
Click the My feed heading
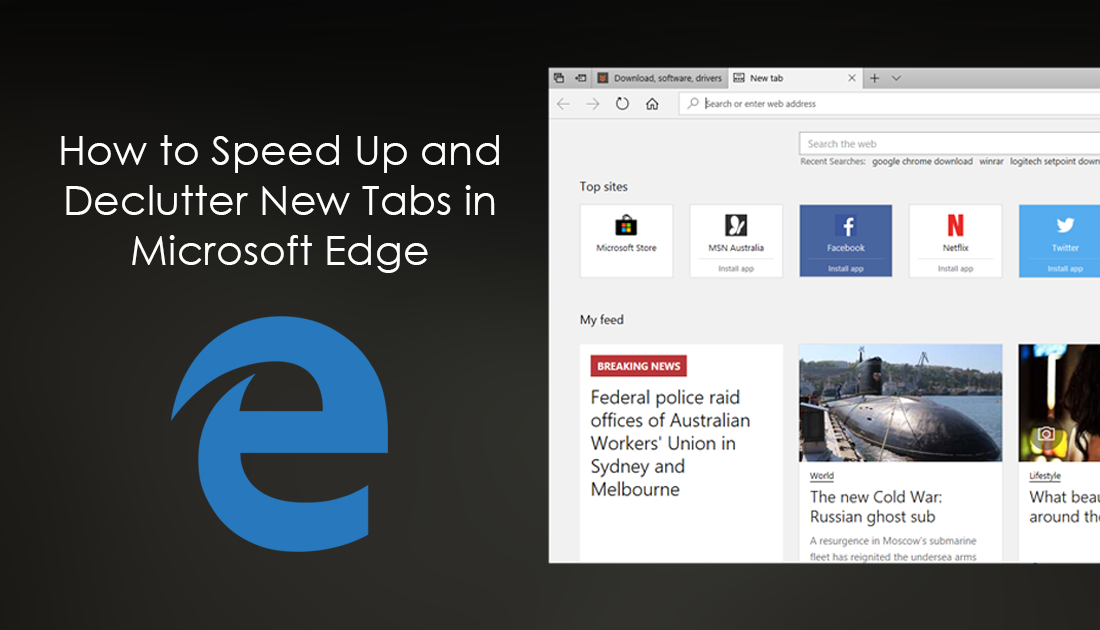[x=601, y=320]
